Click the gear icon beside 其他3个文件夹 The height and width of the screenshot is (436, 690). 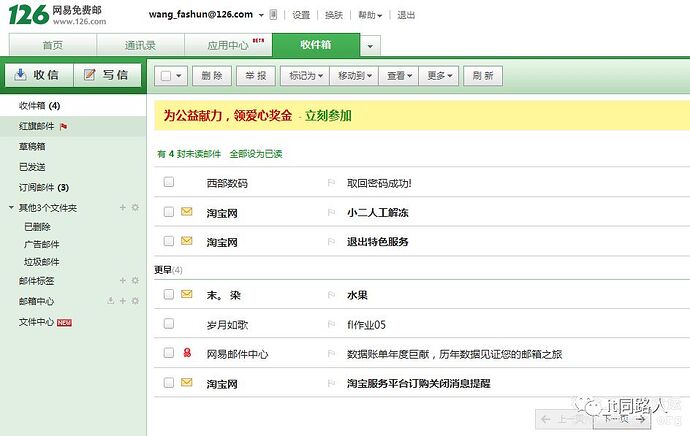tap(135, 208)
